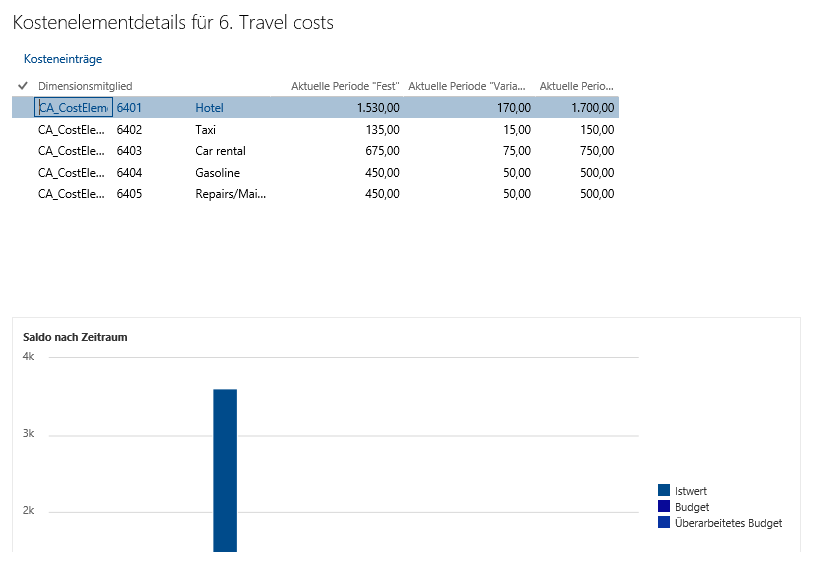Open the Hotel link in row 6401
This screenshot has height=568, width=819.
(209, 108)
